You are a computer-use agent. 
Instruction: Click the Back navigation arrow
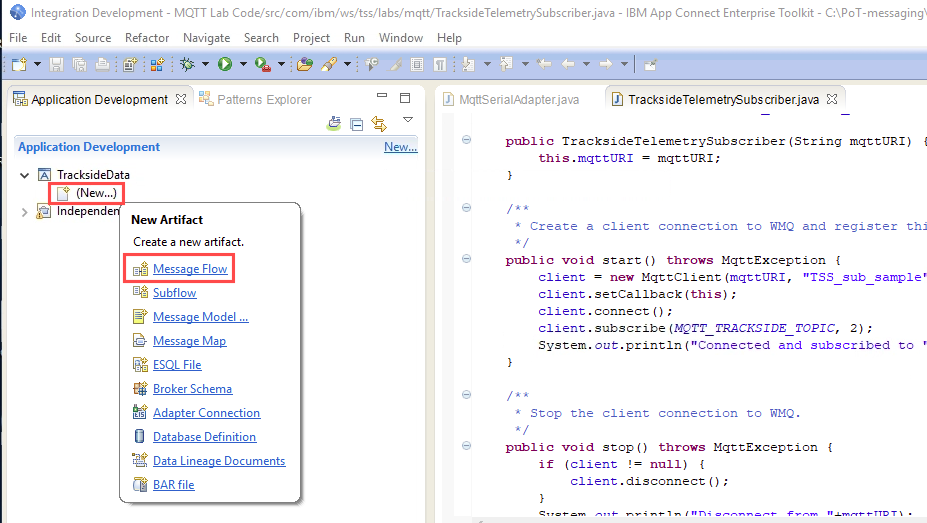(568, 64)
